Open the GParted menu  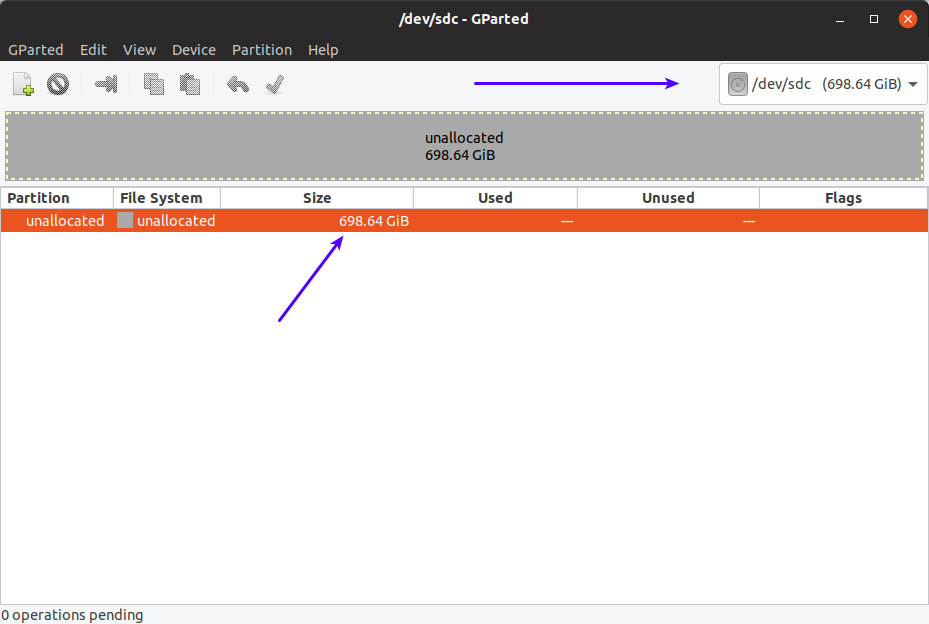click(36, 50)
